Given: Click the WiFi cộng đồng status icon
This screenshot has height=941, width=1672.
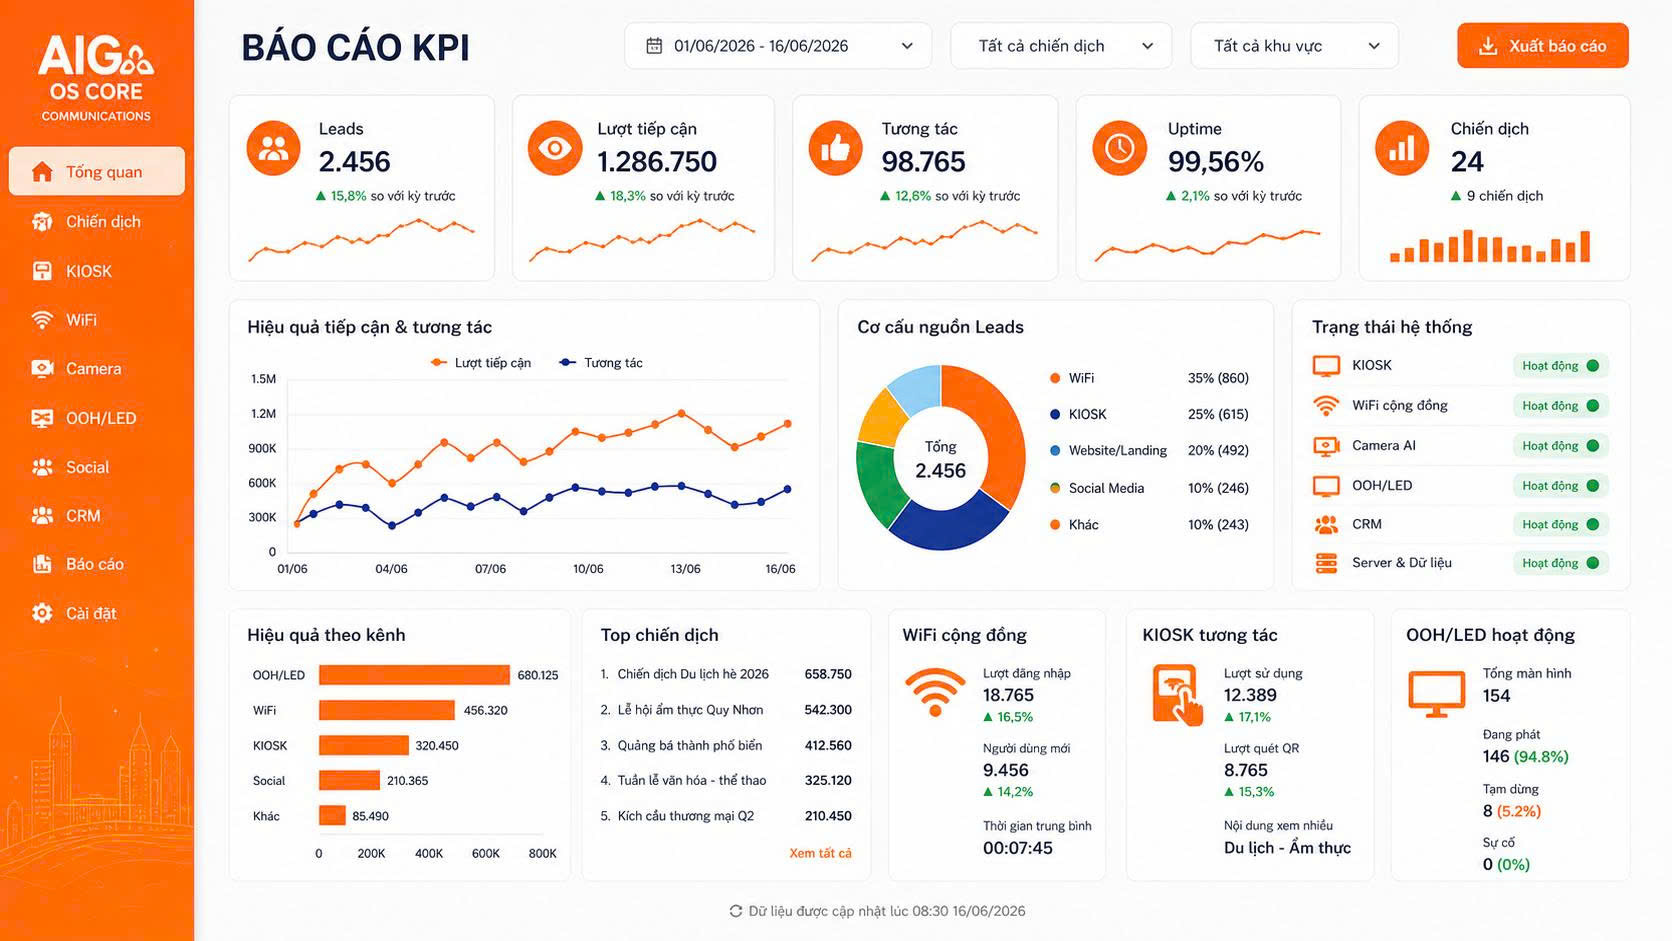Looking at the screenshot, I should point(1326,405).
